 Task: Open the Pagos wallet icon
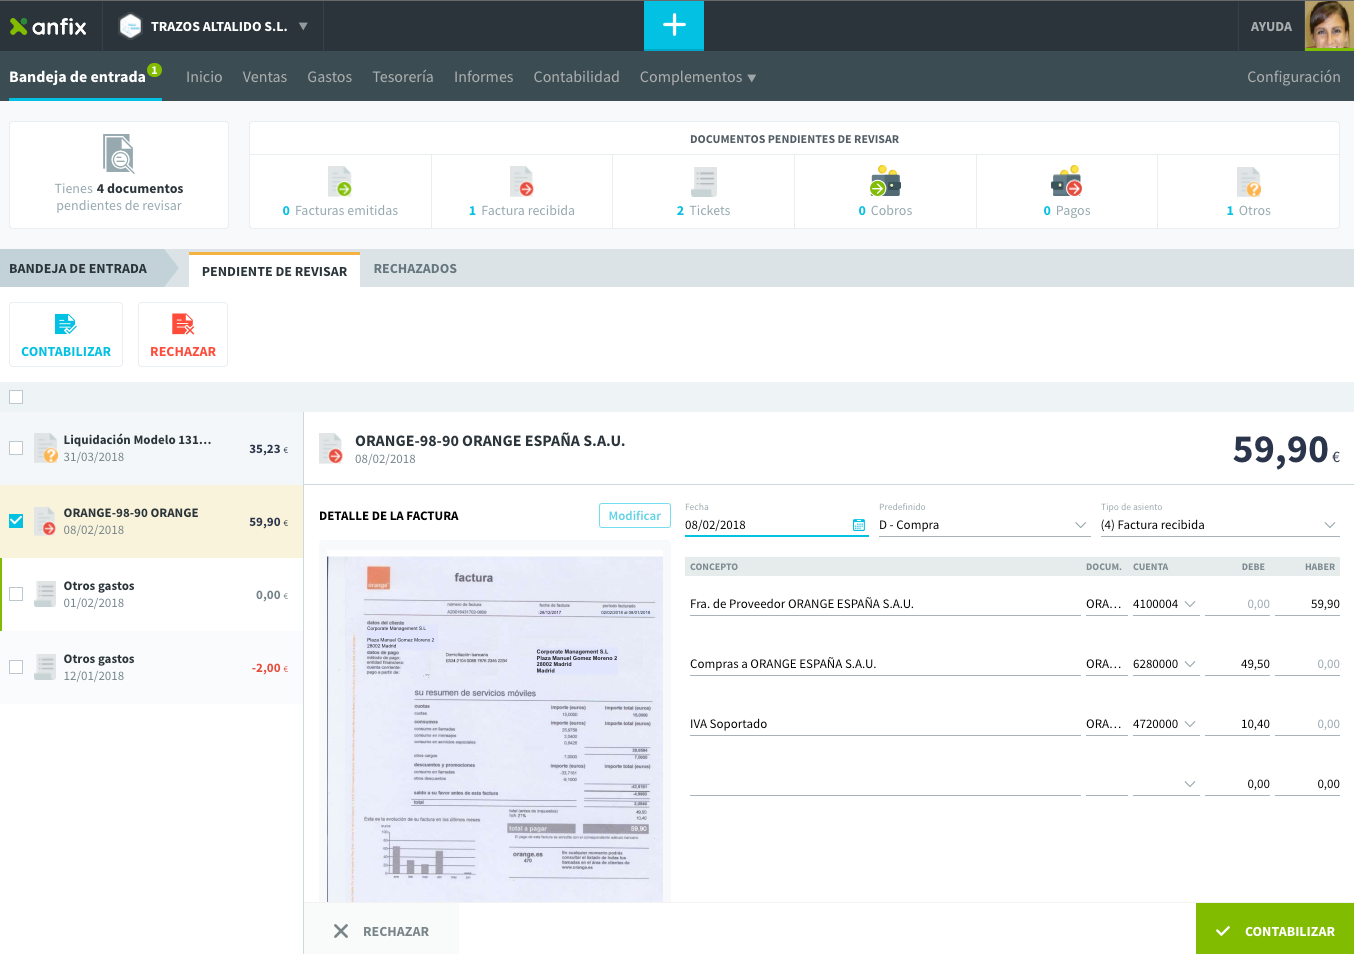click(x=1067, y=182)
